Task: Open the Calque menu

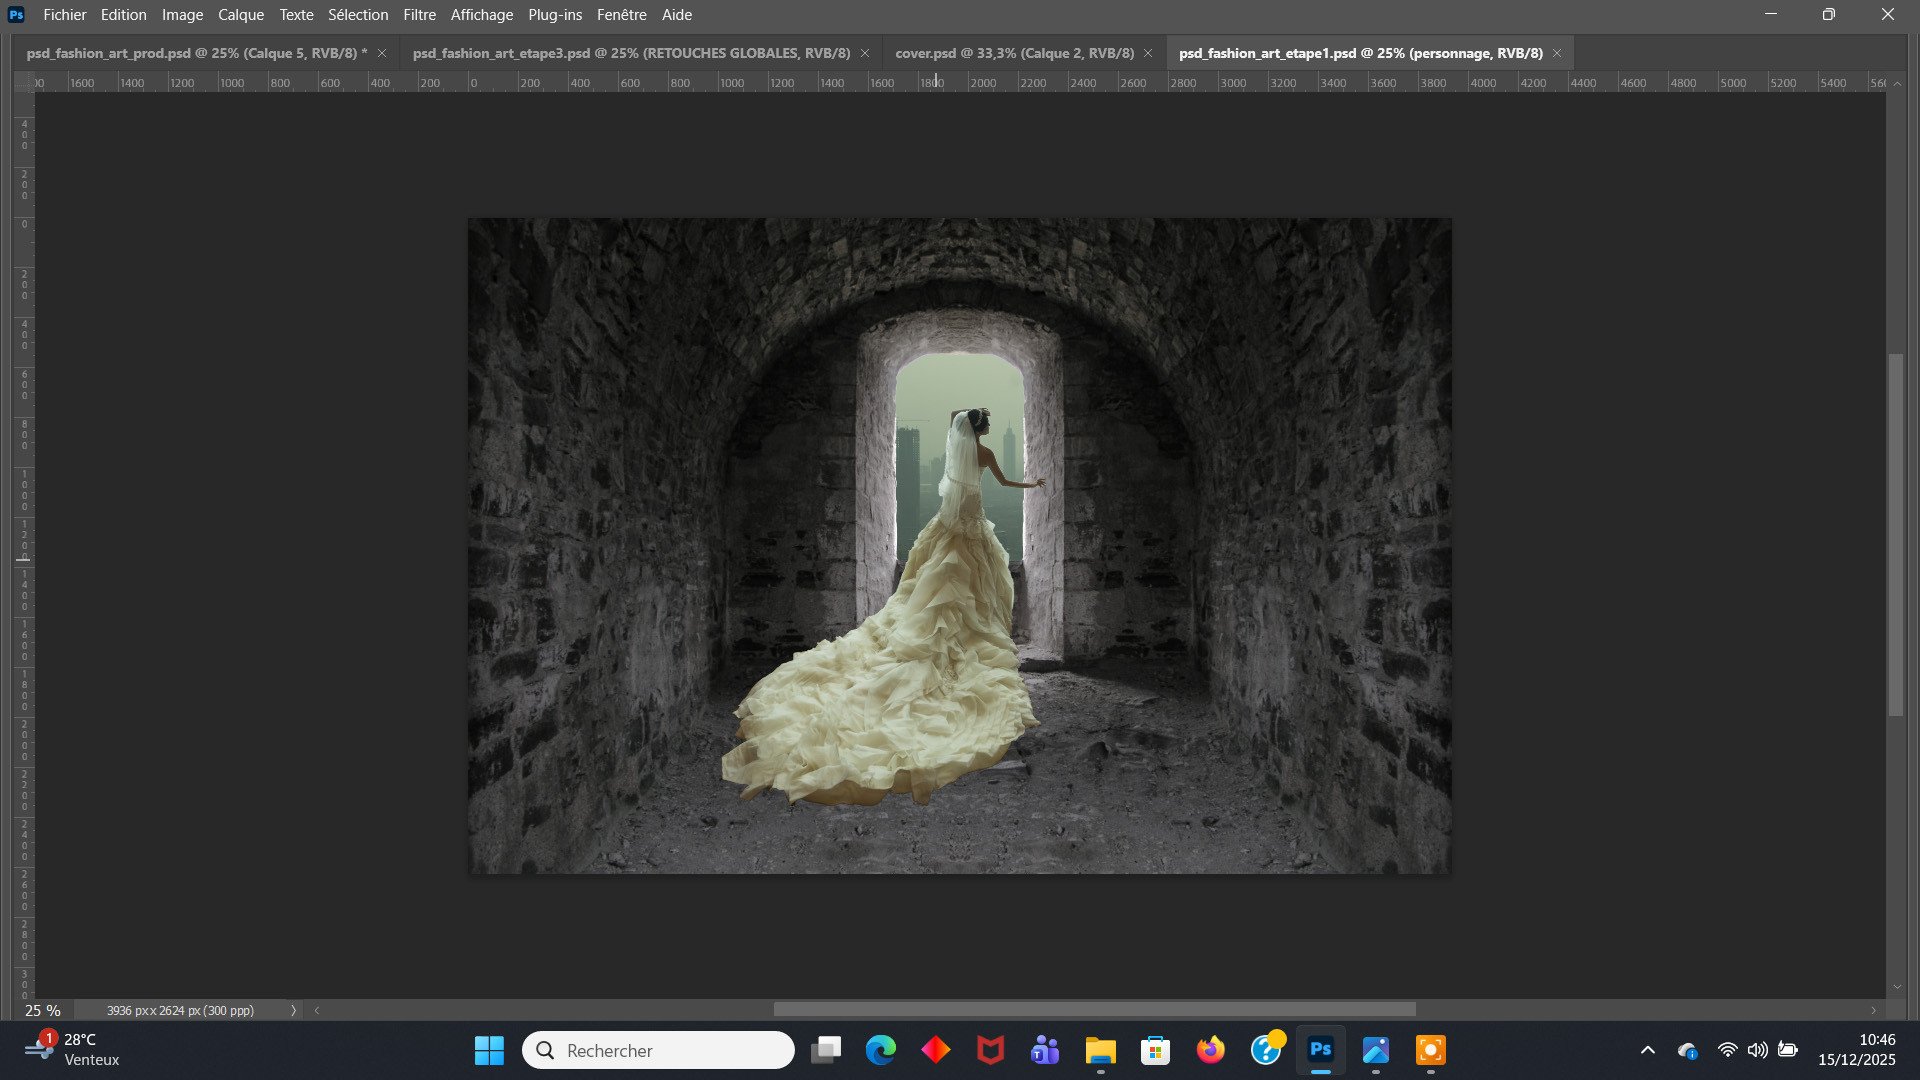Action: point(241,15)
